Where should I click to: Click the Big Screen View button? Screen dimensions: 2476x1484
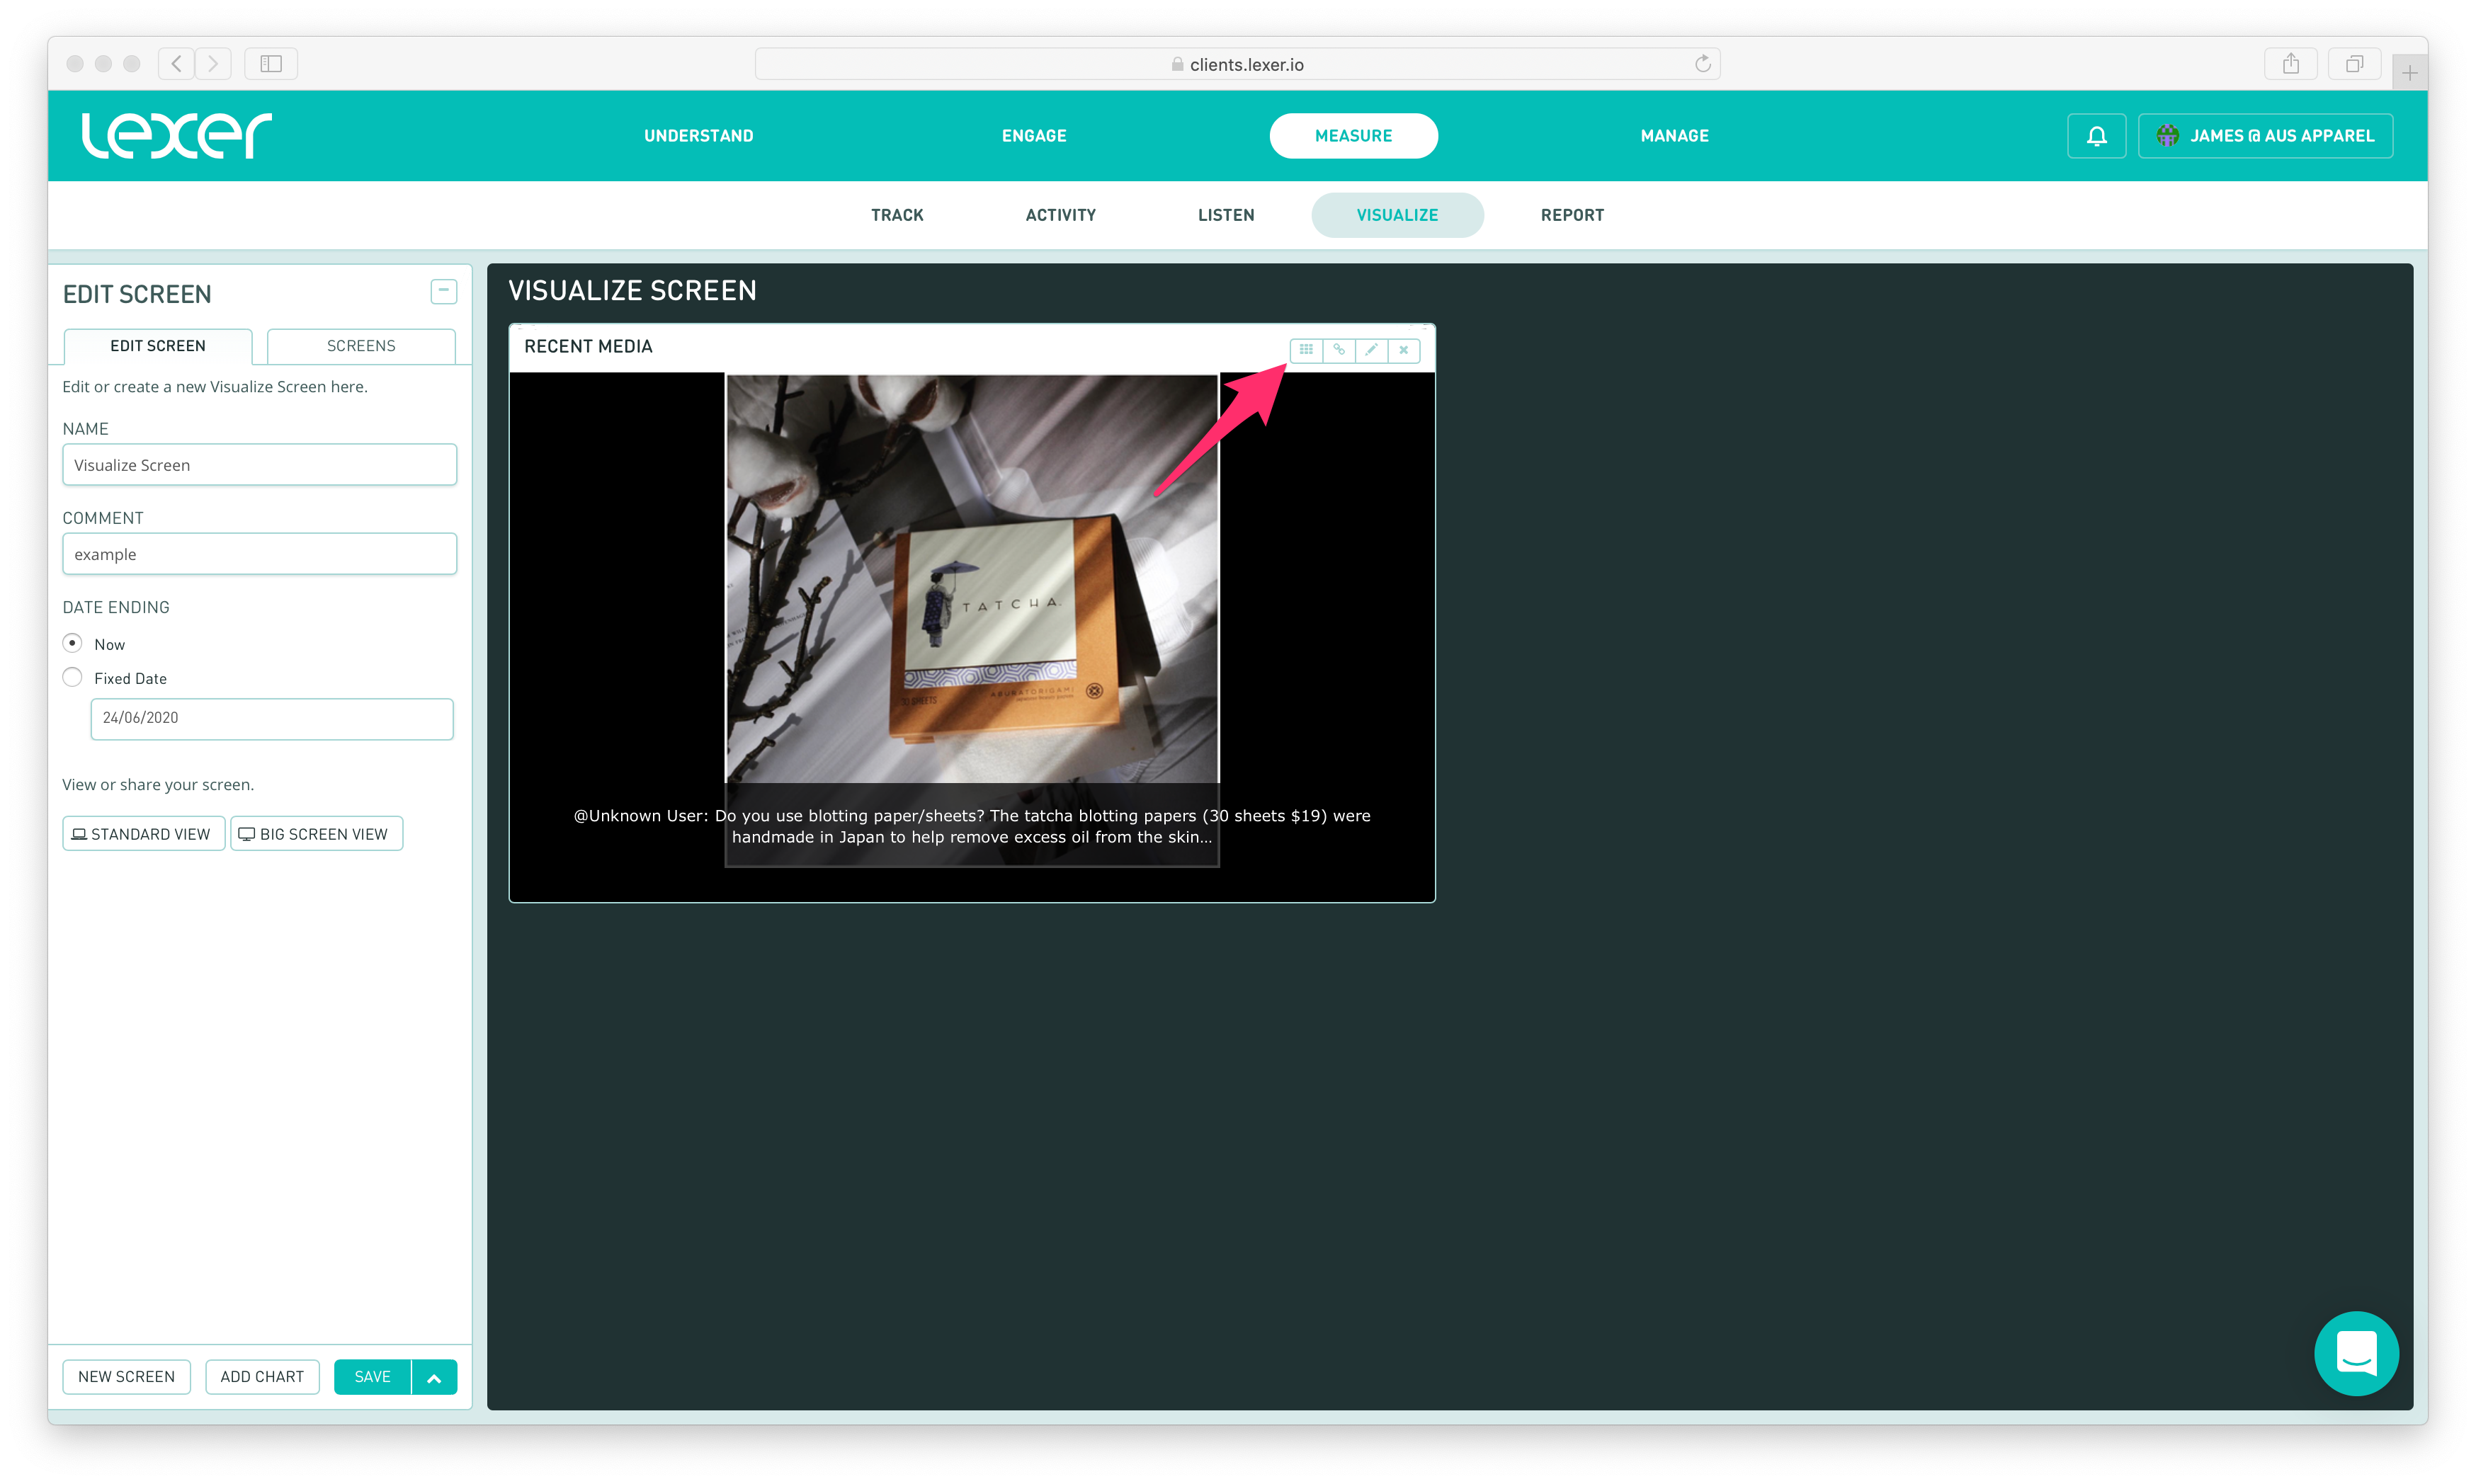[x=316, y=834]
